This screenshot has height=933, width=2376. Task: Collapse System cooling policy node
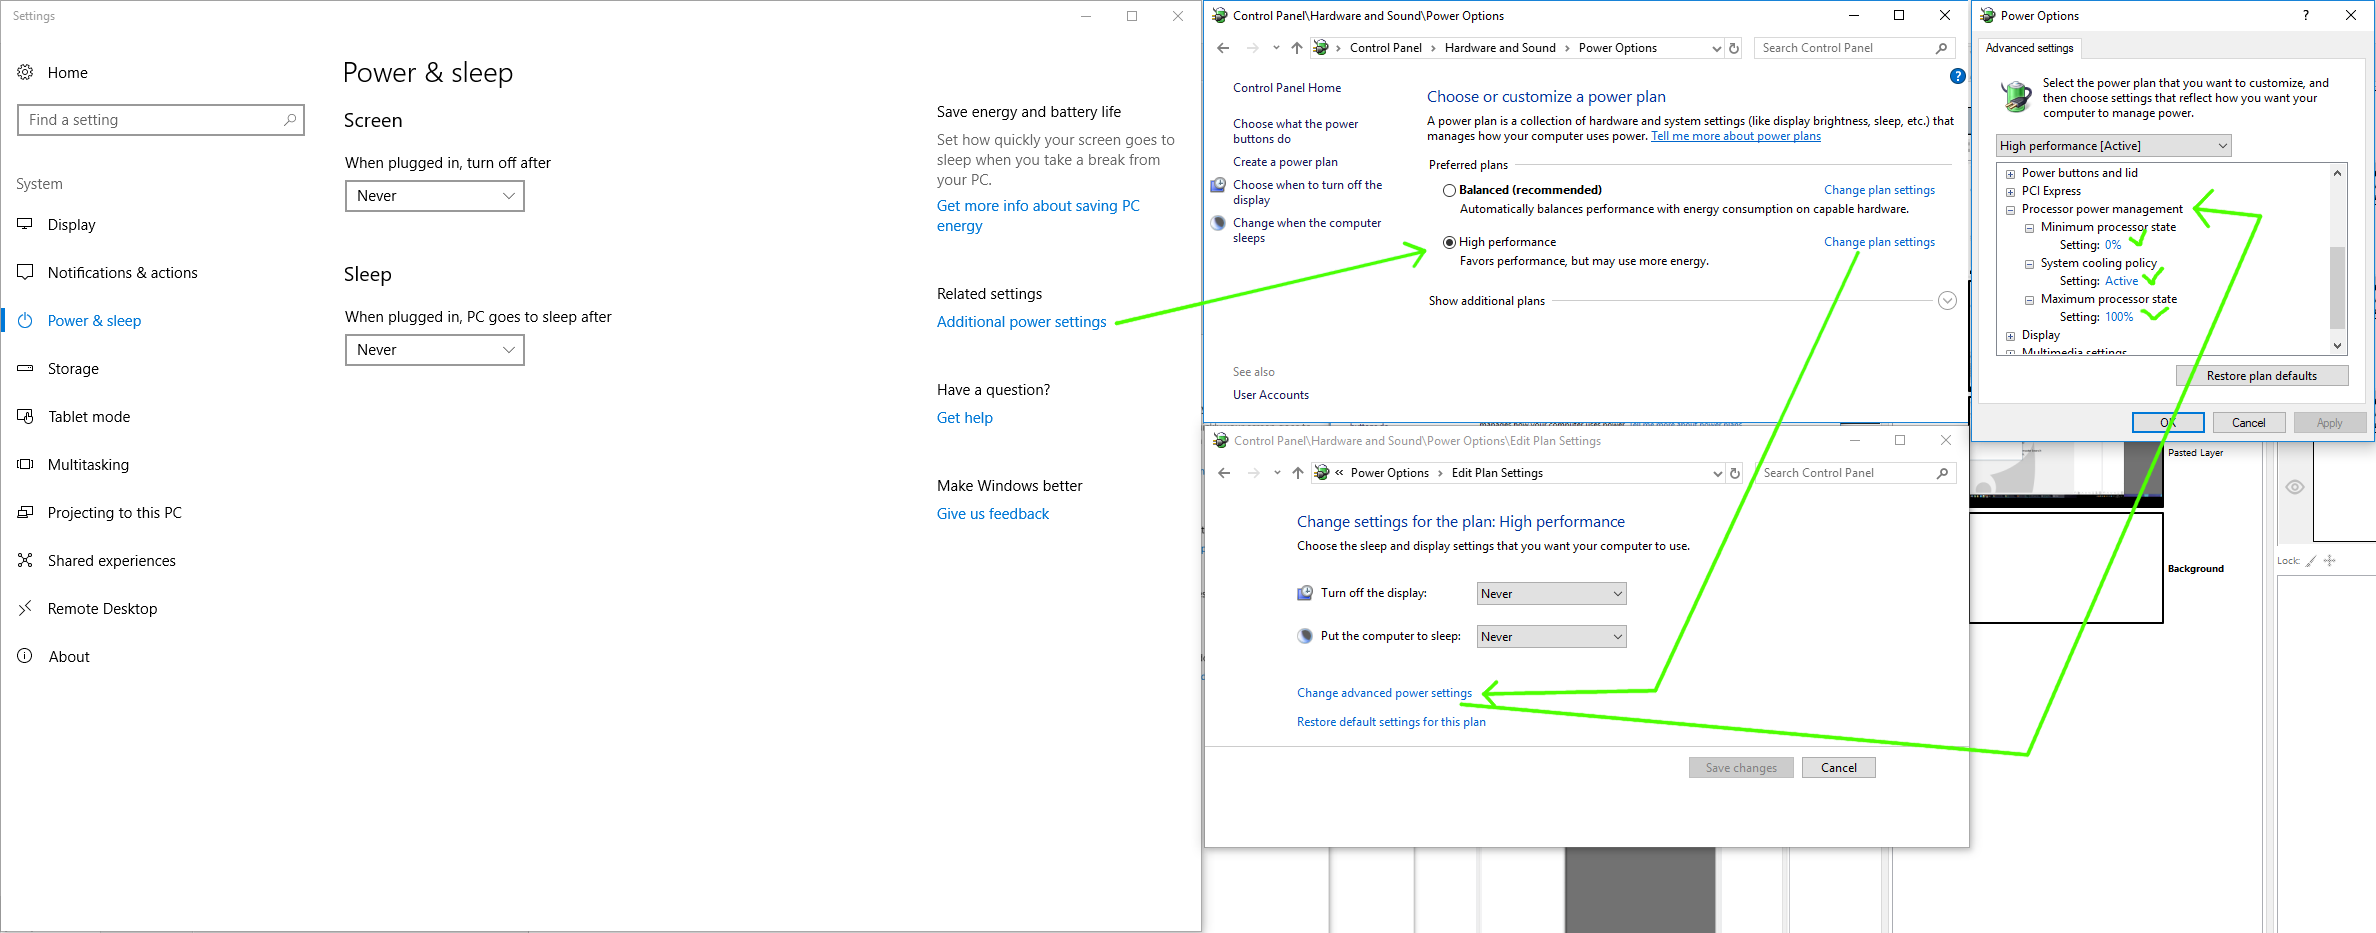(2029, 264)
